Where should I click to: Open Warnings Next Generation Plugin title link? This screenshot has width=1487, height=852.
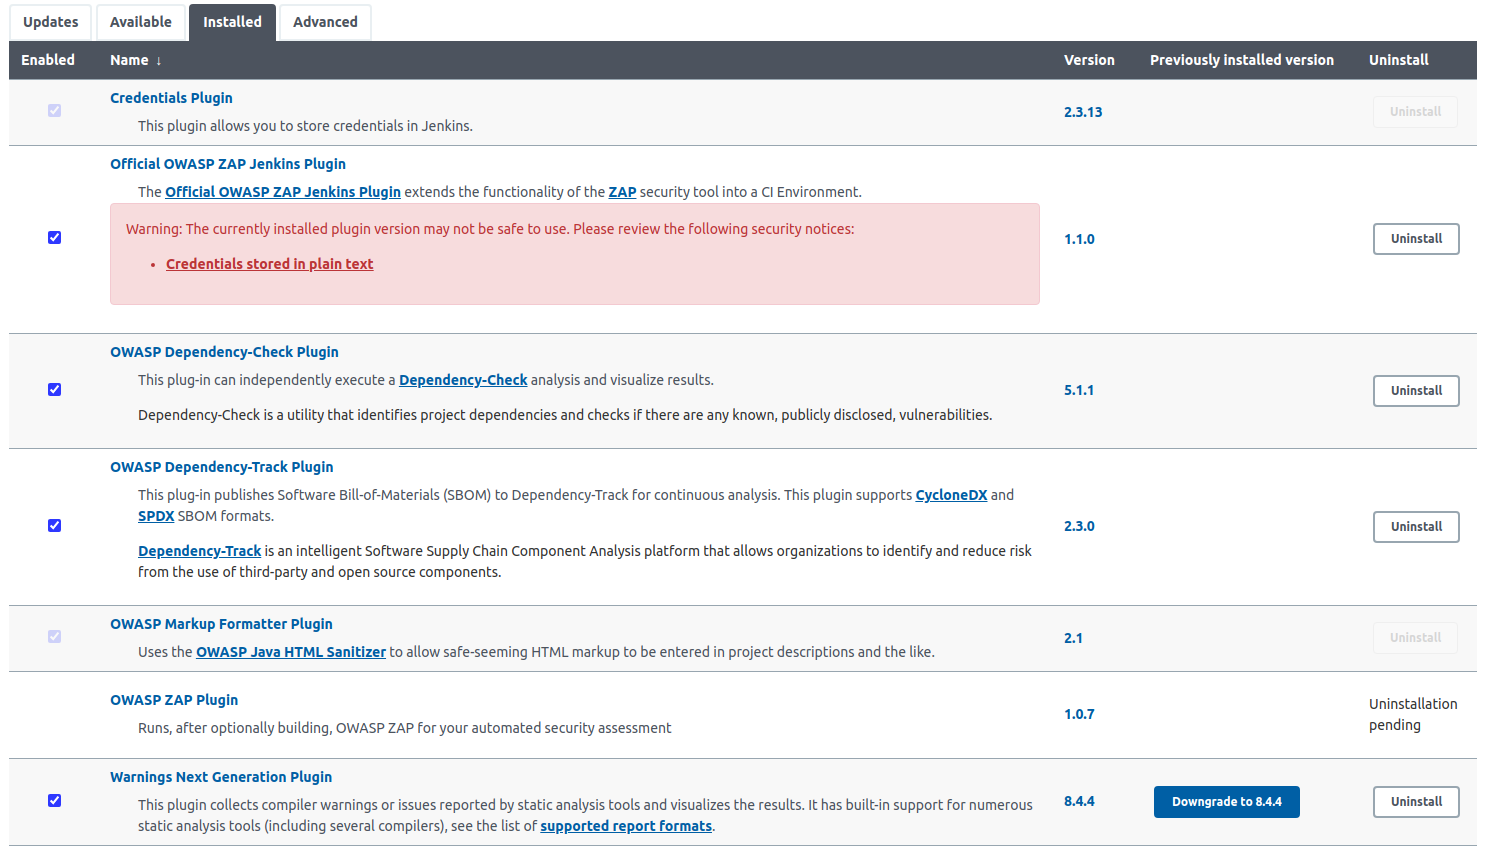tap(221, 777)
